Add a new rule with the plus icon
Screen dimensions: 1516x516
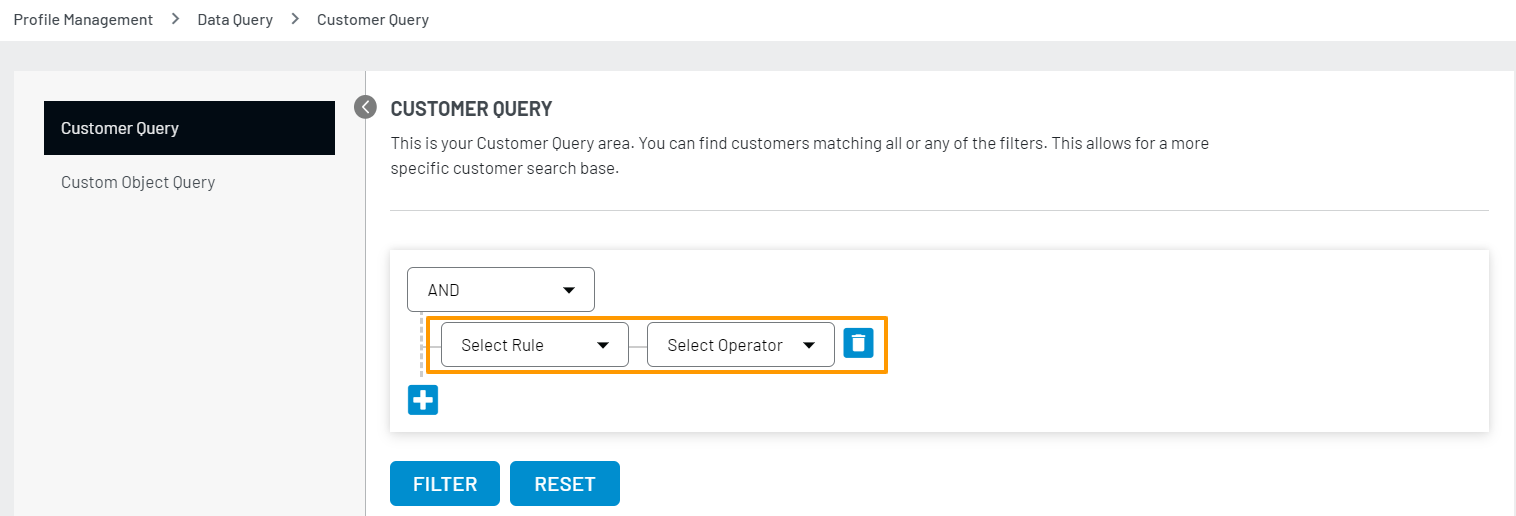click(x=423, y=400)
